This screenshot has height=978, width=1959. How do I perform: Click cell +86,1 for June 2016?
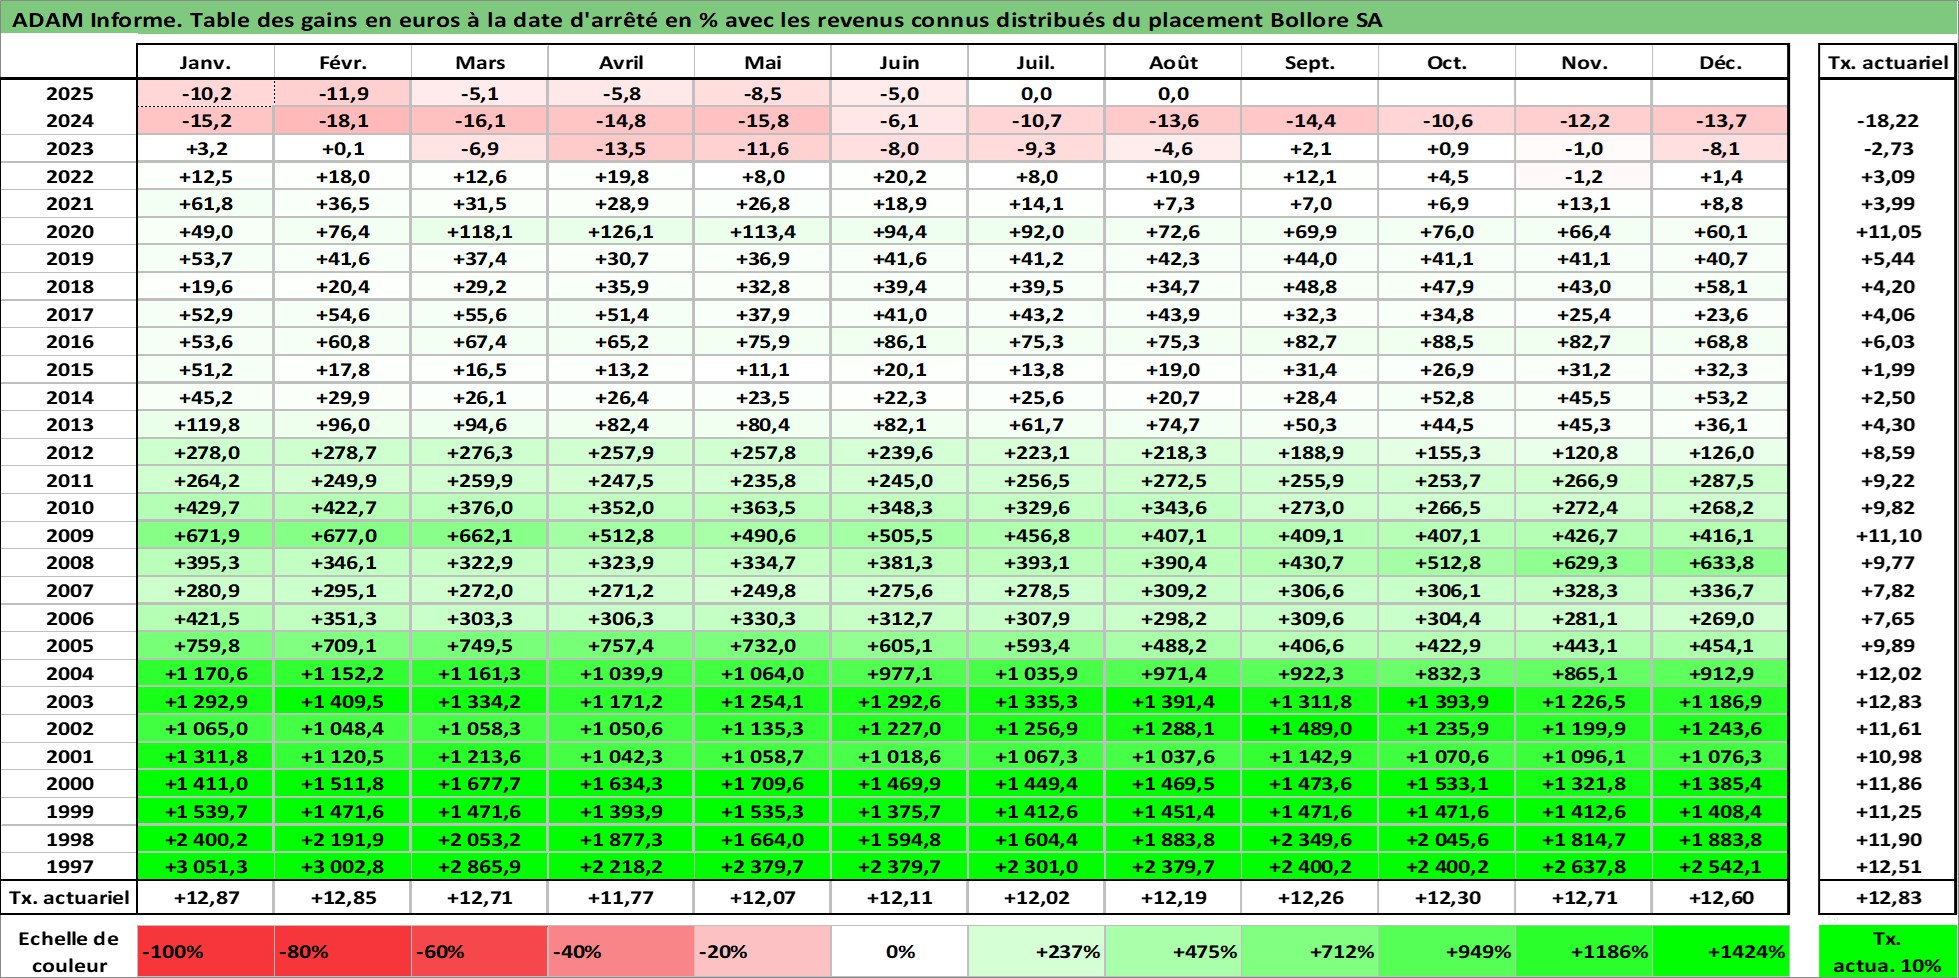[899, 342]
